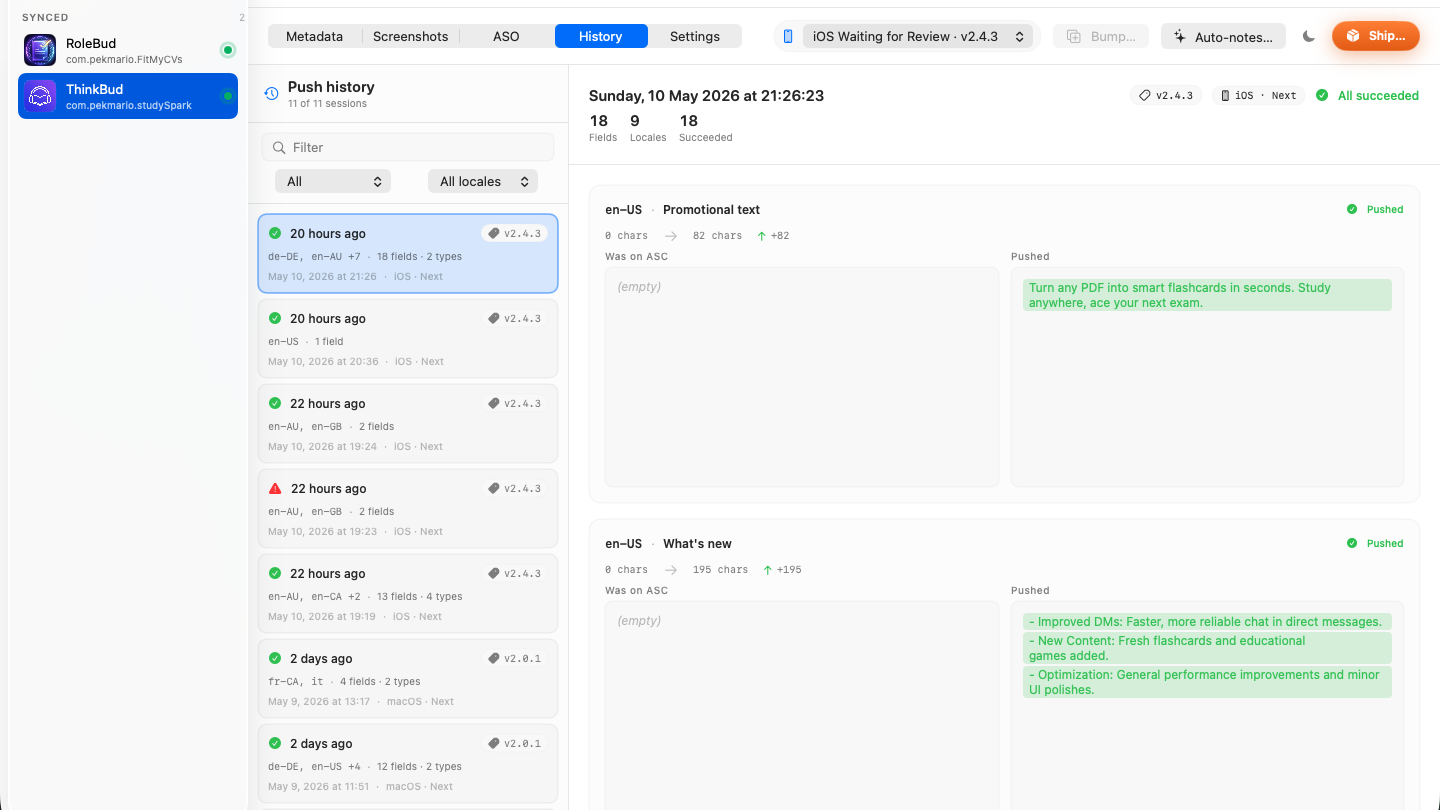Viewport: 1440px width, 810px height.
Task: Click the ThinkBud app icon
Action: pos(40,96)
